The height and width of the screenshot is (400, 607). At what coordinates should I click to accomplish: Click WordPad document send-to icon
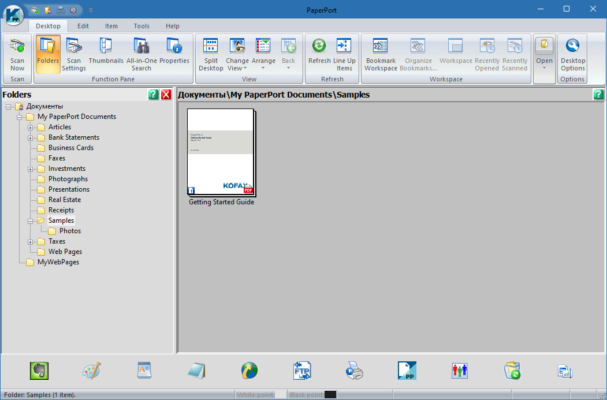(144, 371)
